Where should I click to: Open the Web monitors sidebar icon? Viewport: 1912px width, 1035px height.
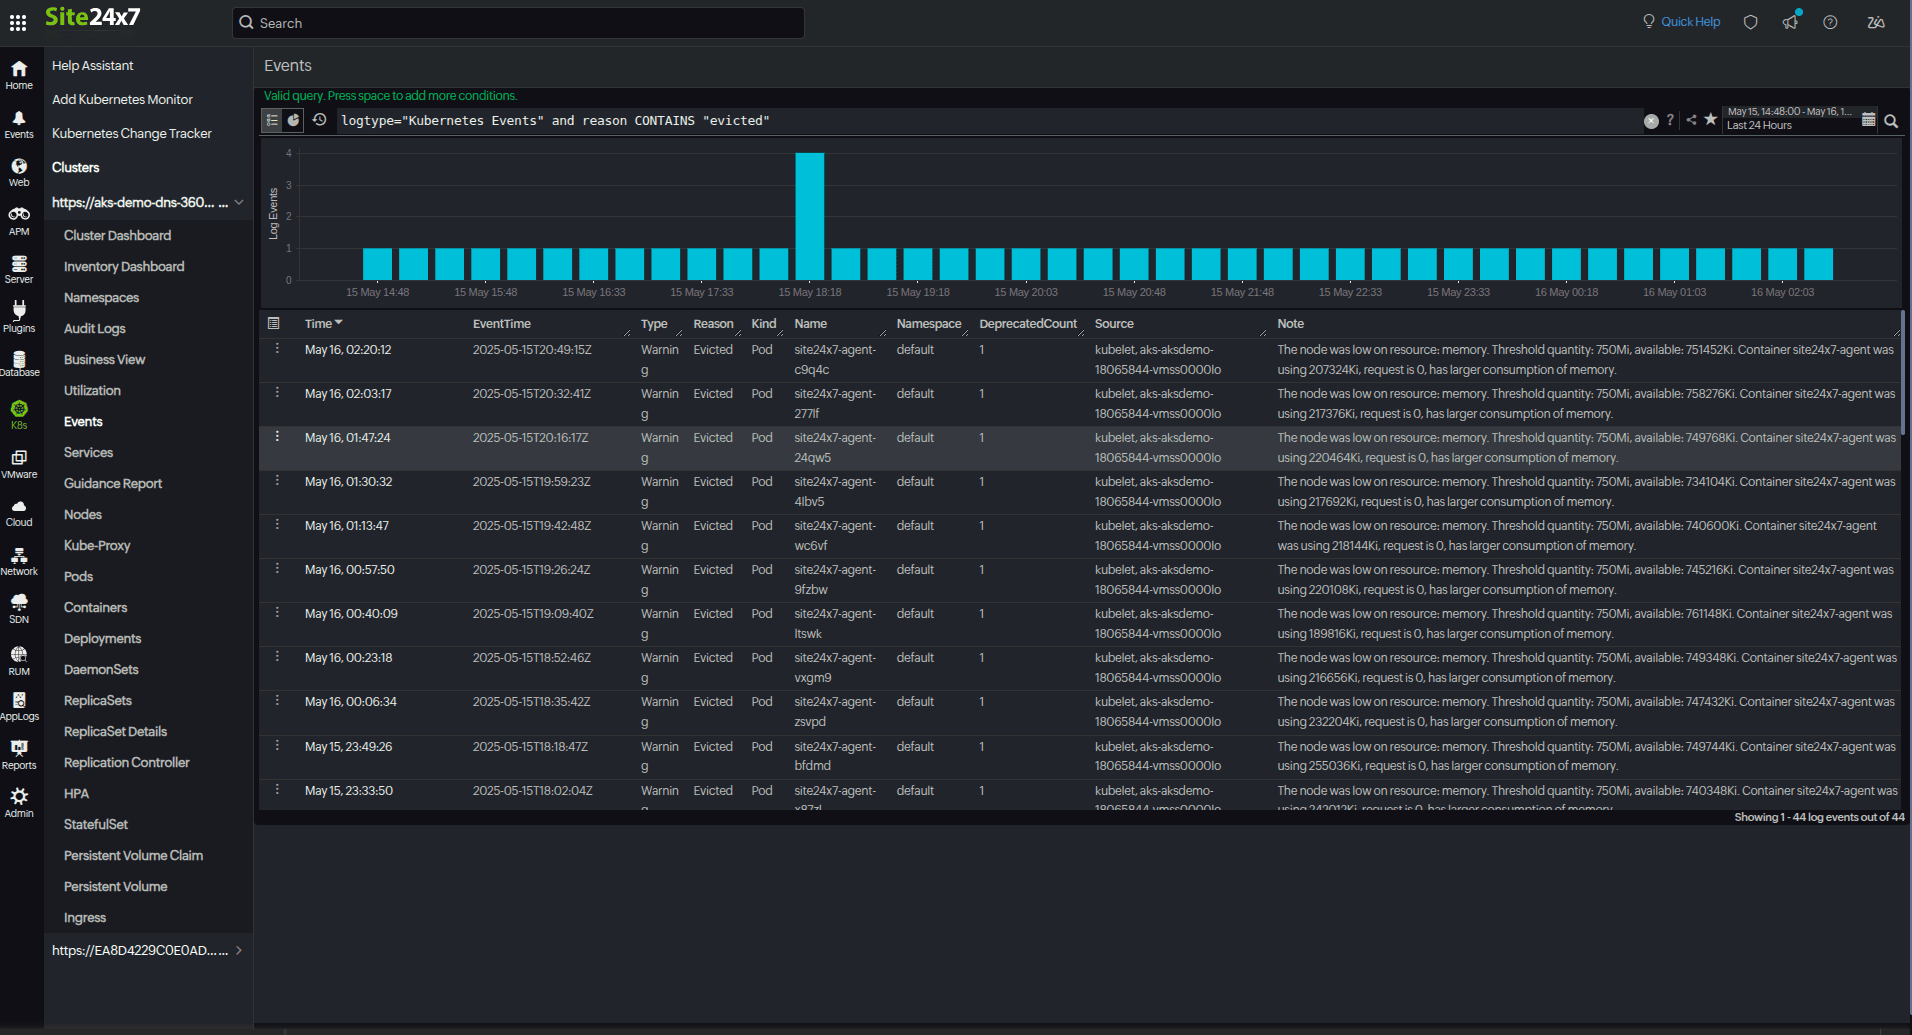click(19, 172)
